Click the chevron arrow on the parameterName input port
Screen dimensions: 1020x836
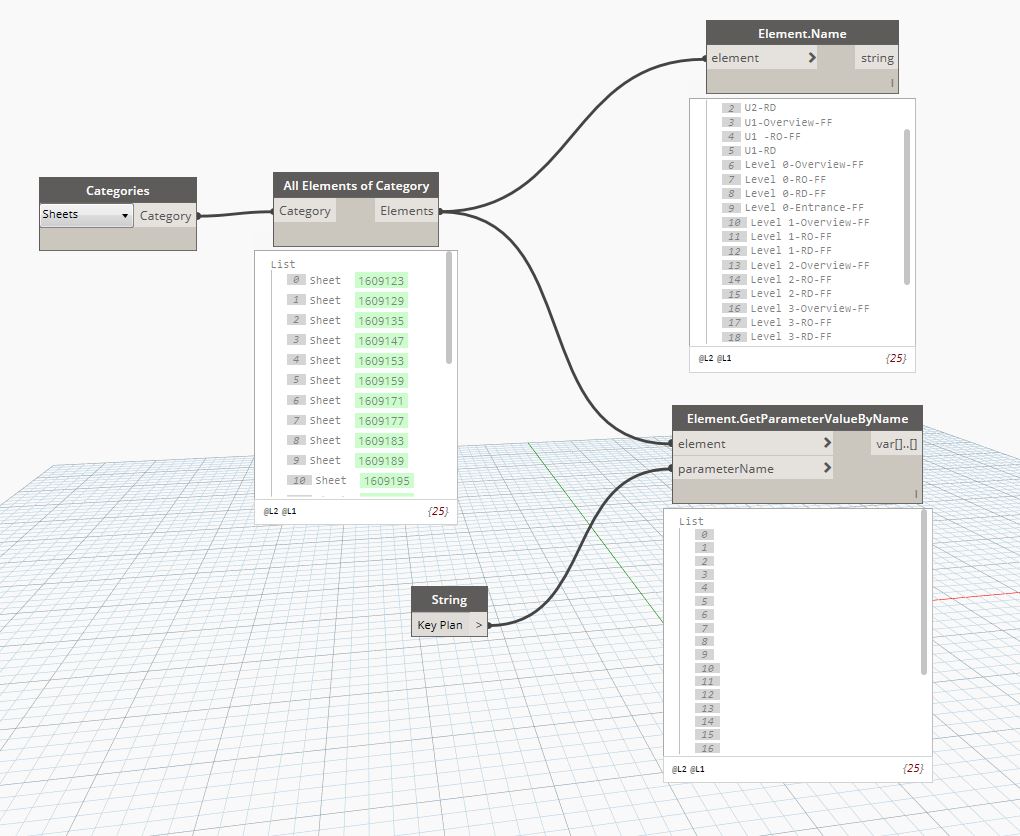(x=827, y=468)
